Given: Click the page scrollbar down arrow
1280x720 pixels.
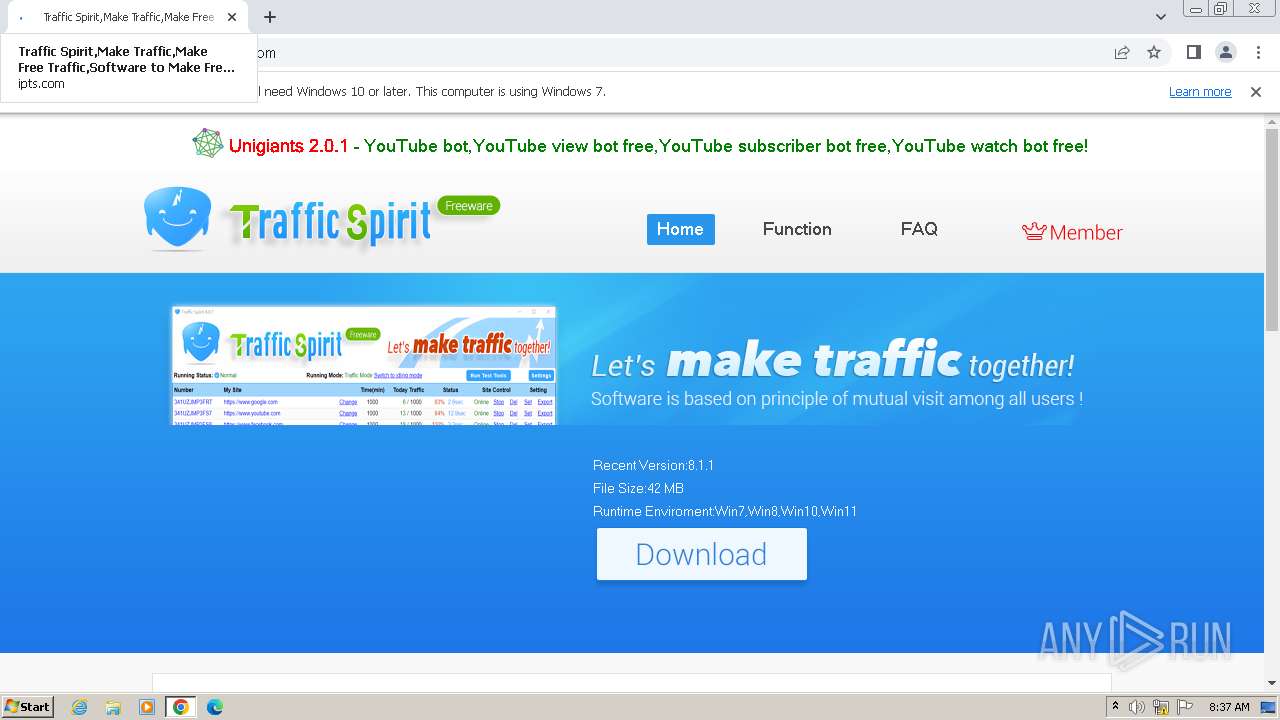Looking at the screenshot, I should tap(1272, 682).
